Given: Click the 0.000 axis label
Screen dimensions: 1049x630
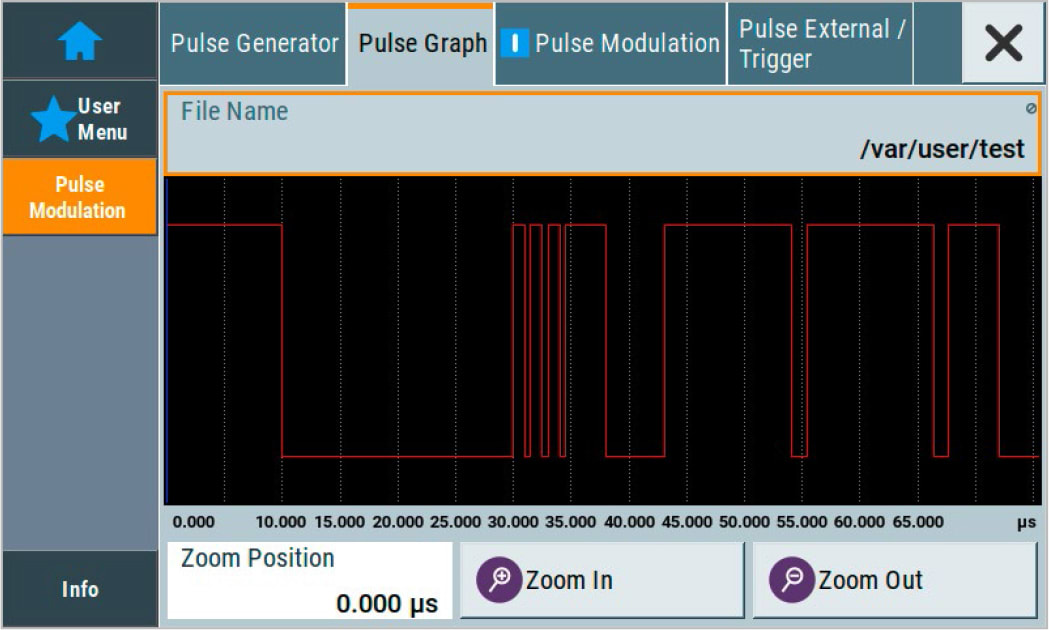Looking at the screenshot, I should click(193, 522).
